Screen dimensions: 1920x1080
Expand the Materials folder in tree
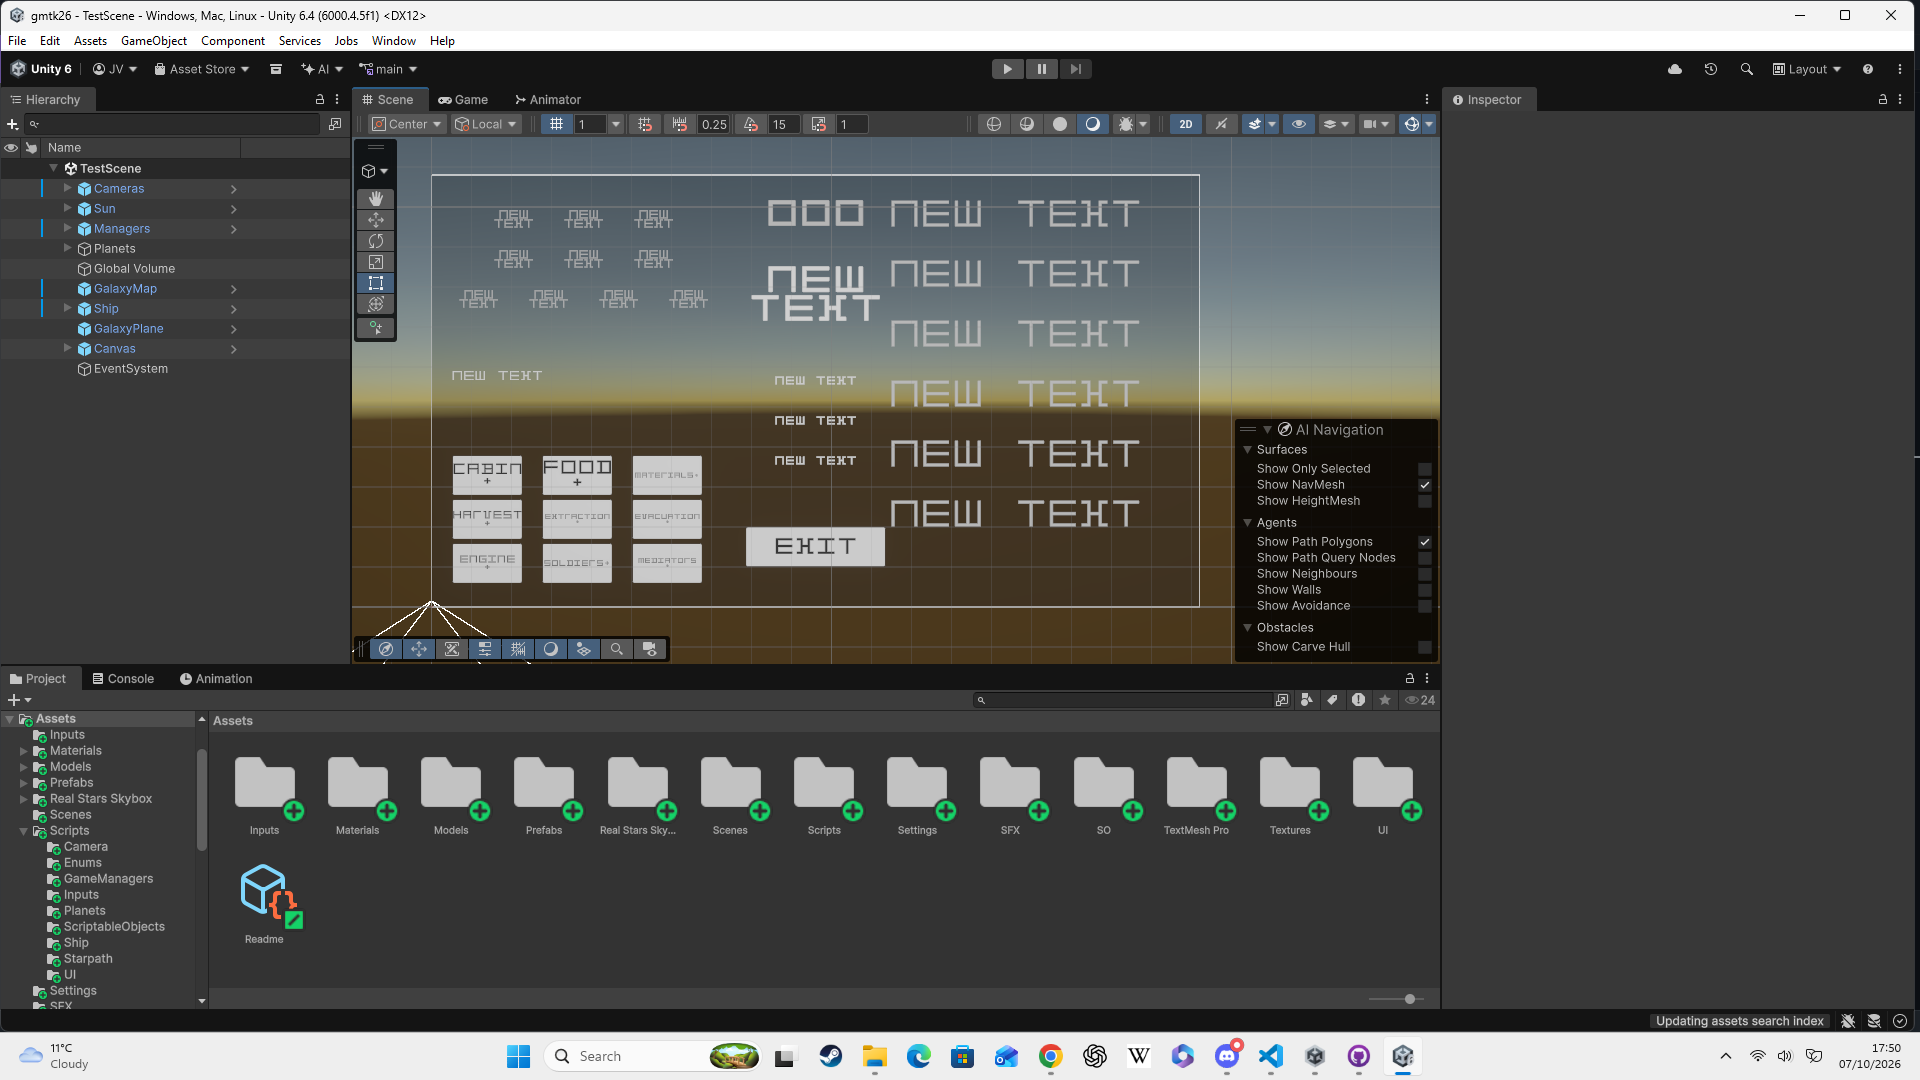pos(23,751)
